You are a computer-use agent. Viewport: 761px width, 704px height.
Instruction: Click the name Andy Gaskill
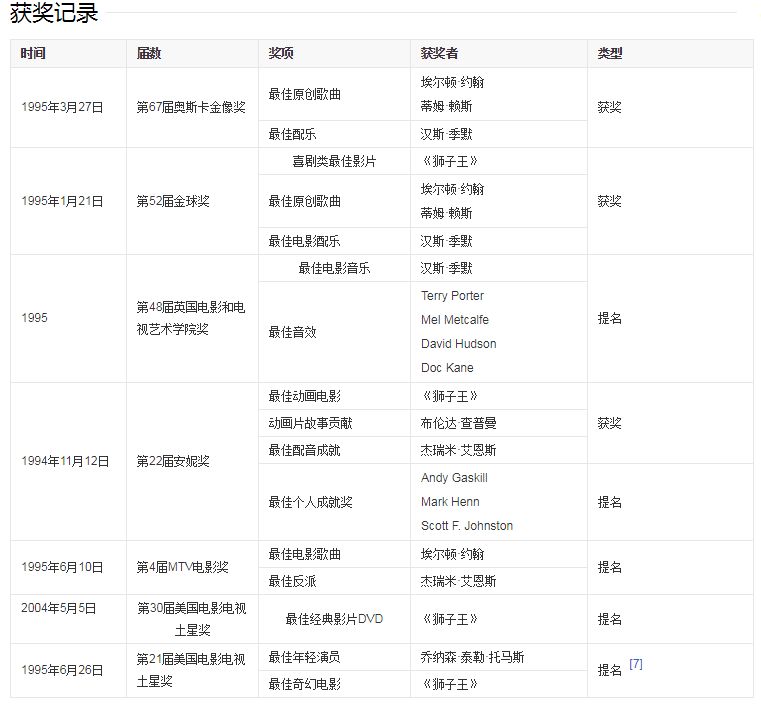[x=454, y=478]
